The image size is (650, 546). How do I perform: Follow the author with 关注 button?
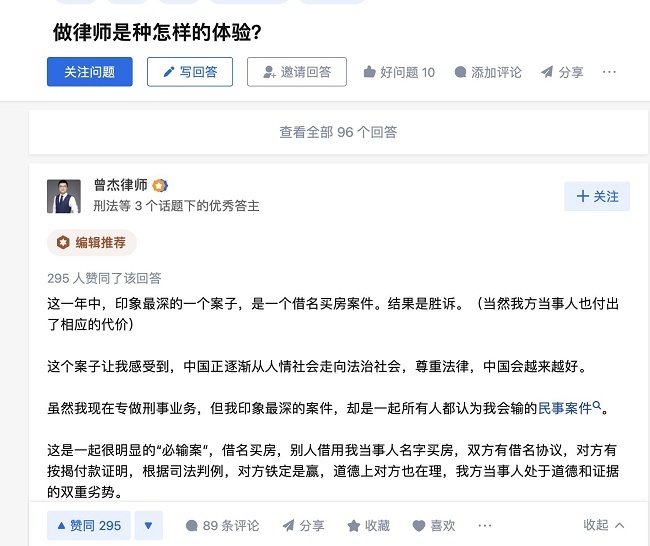[598, 196]
